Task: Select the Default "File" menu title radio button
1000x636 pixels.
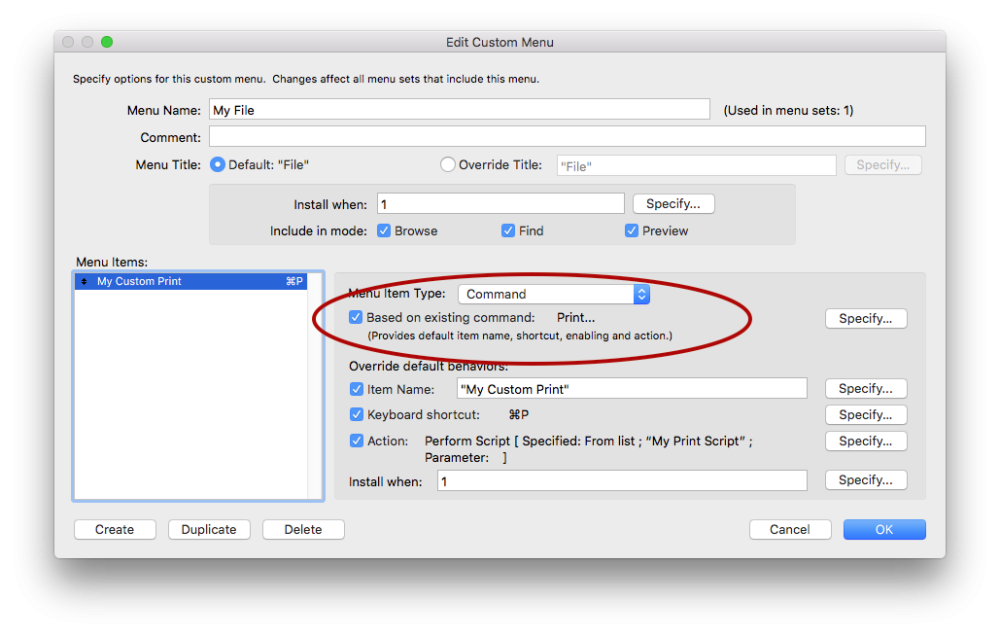Action: click(x=217, y=165)
